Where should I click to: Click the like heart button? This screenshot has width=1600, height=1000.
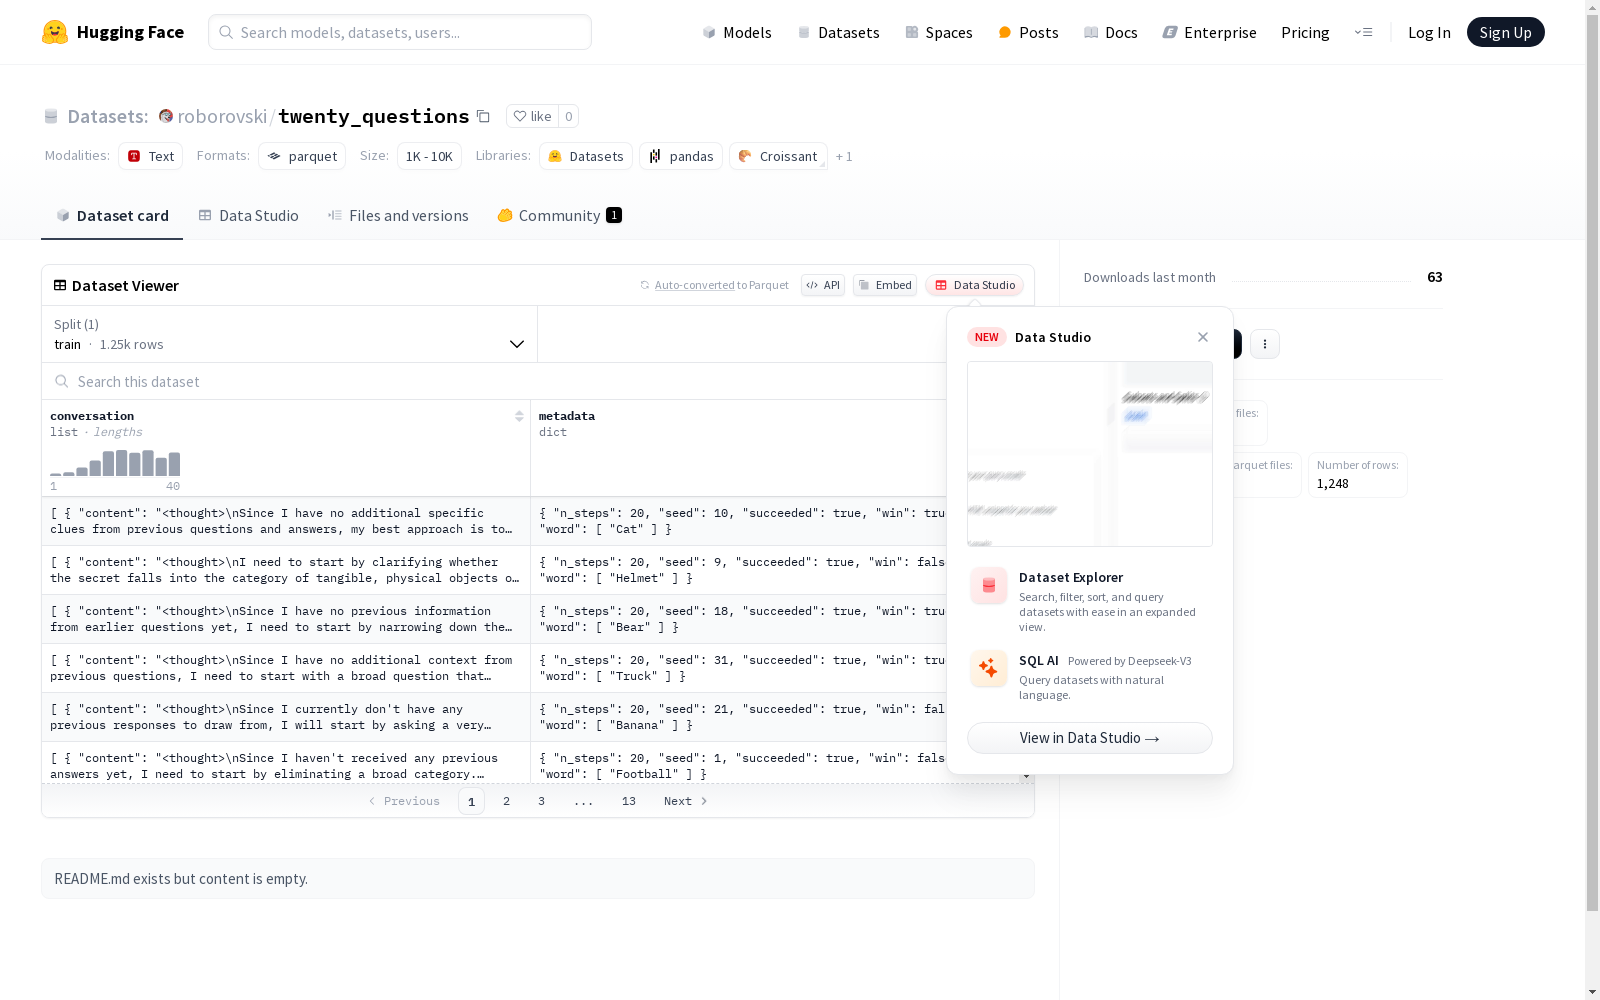point(532,116)
